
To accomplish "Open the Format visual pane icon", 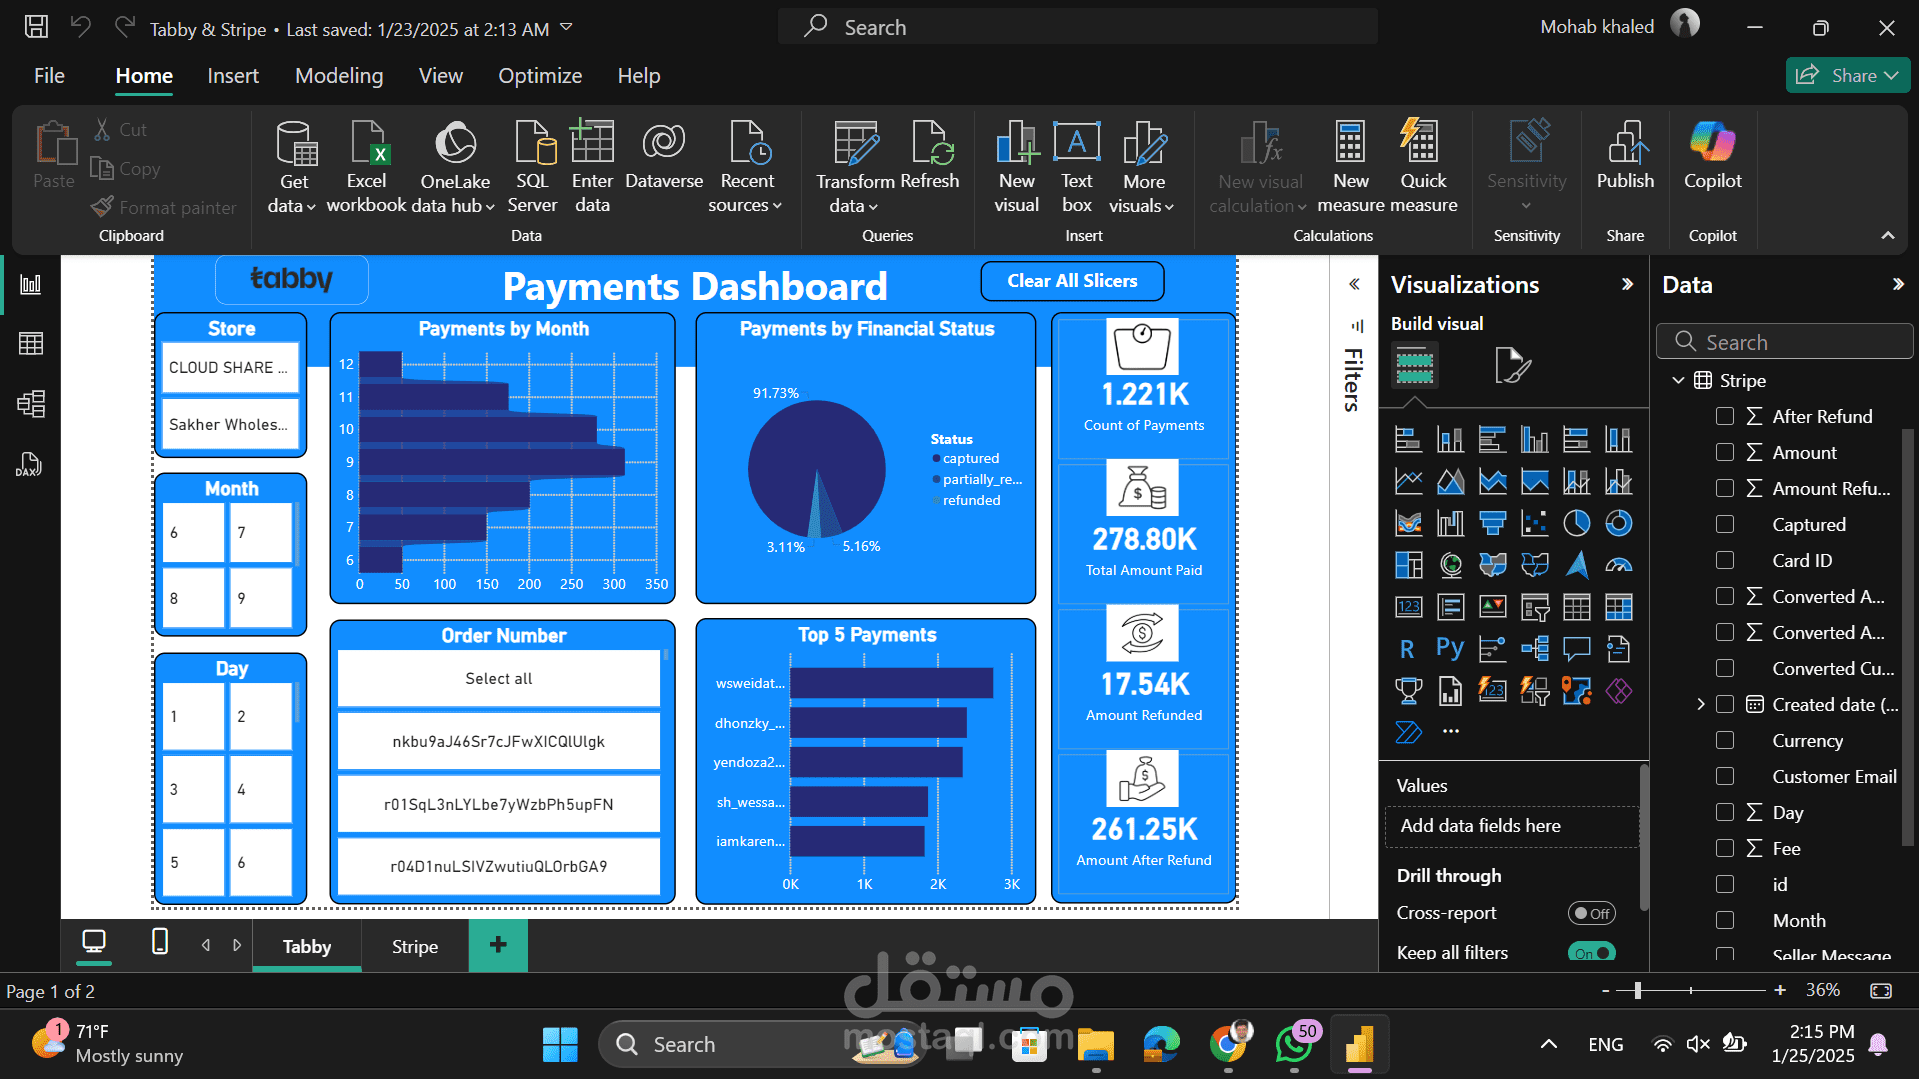I will tap(1512, 365).
